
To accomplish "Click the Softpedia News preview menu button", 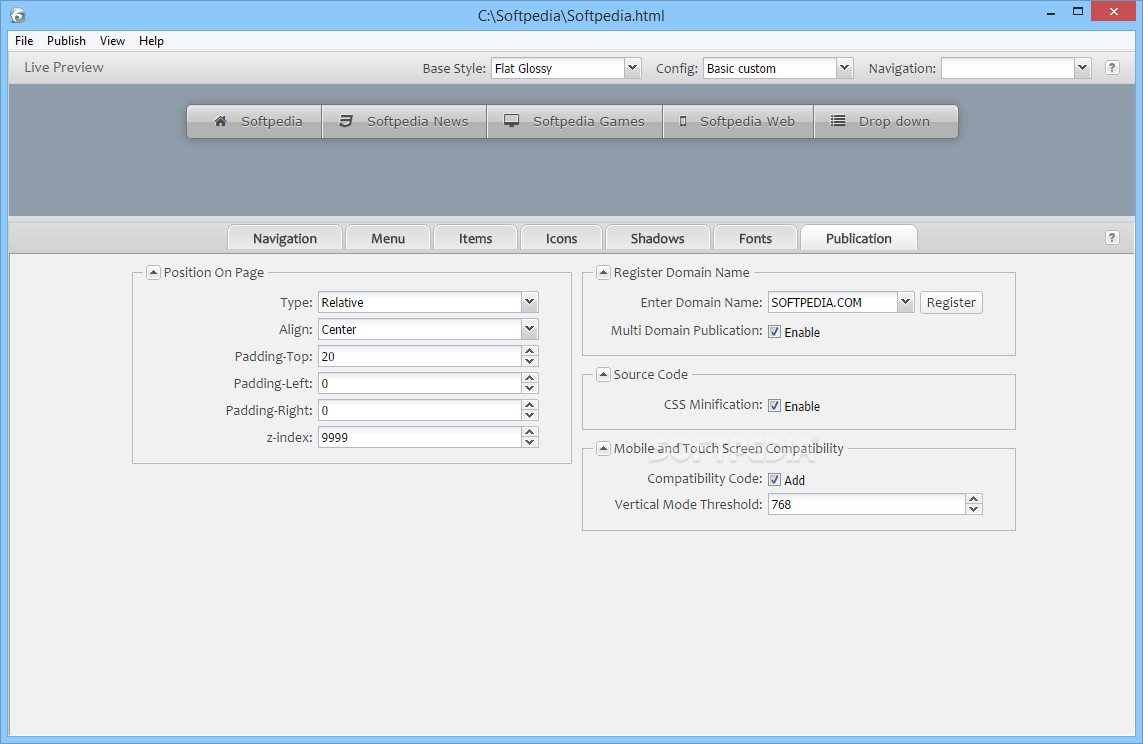I will (x=405, y=121).
